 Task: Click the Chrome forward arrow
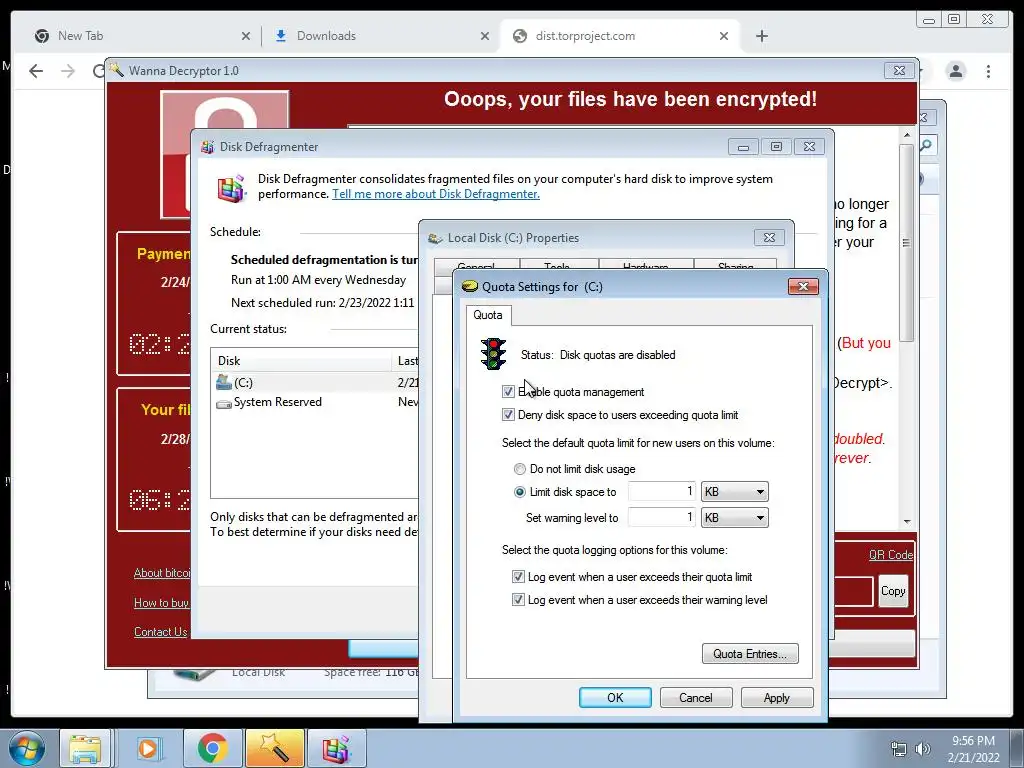(68, 71)
